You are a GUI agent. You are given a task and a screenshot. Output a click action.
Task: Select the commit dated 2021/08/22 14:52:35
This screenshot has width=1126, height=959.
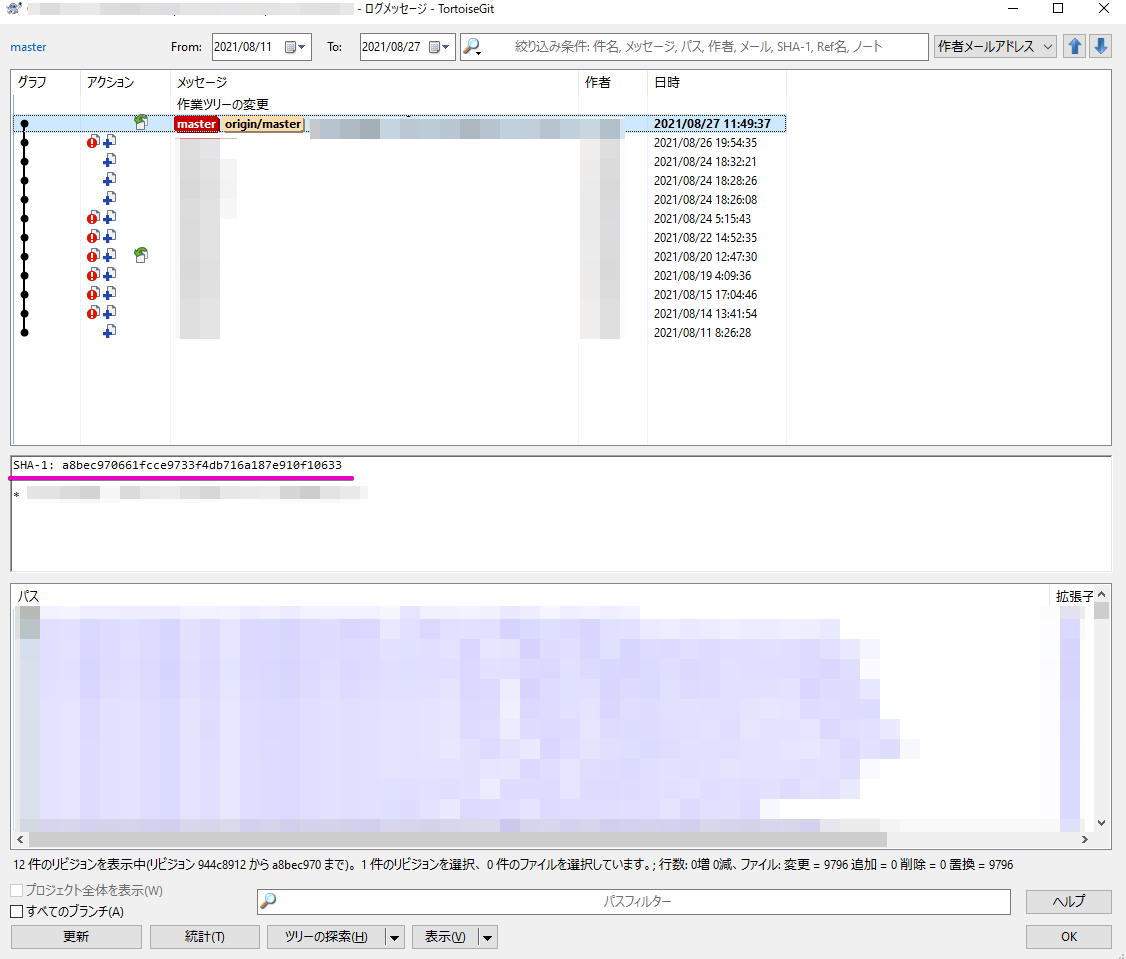399,238
